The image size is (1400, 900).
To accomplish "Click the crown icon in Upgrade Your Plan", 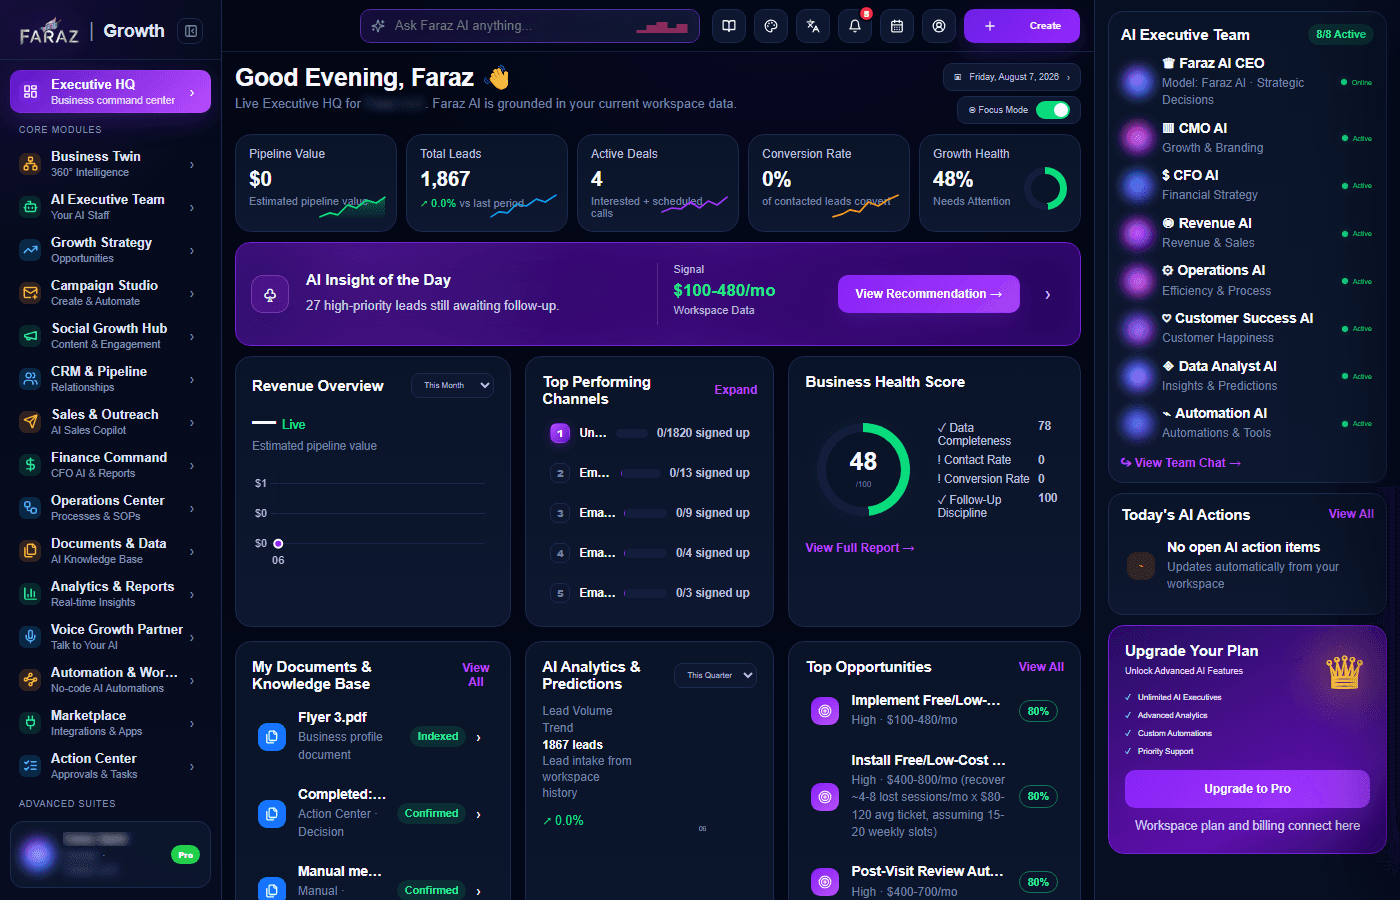I will 1345,672.
